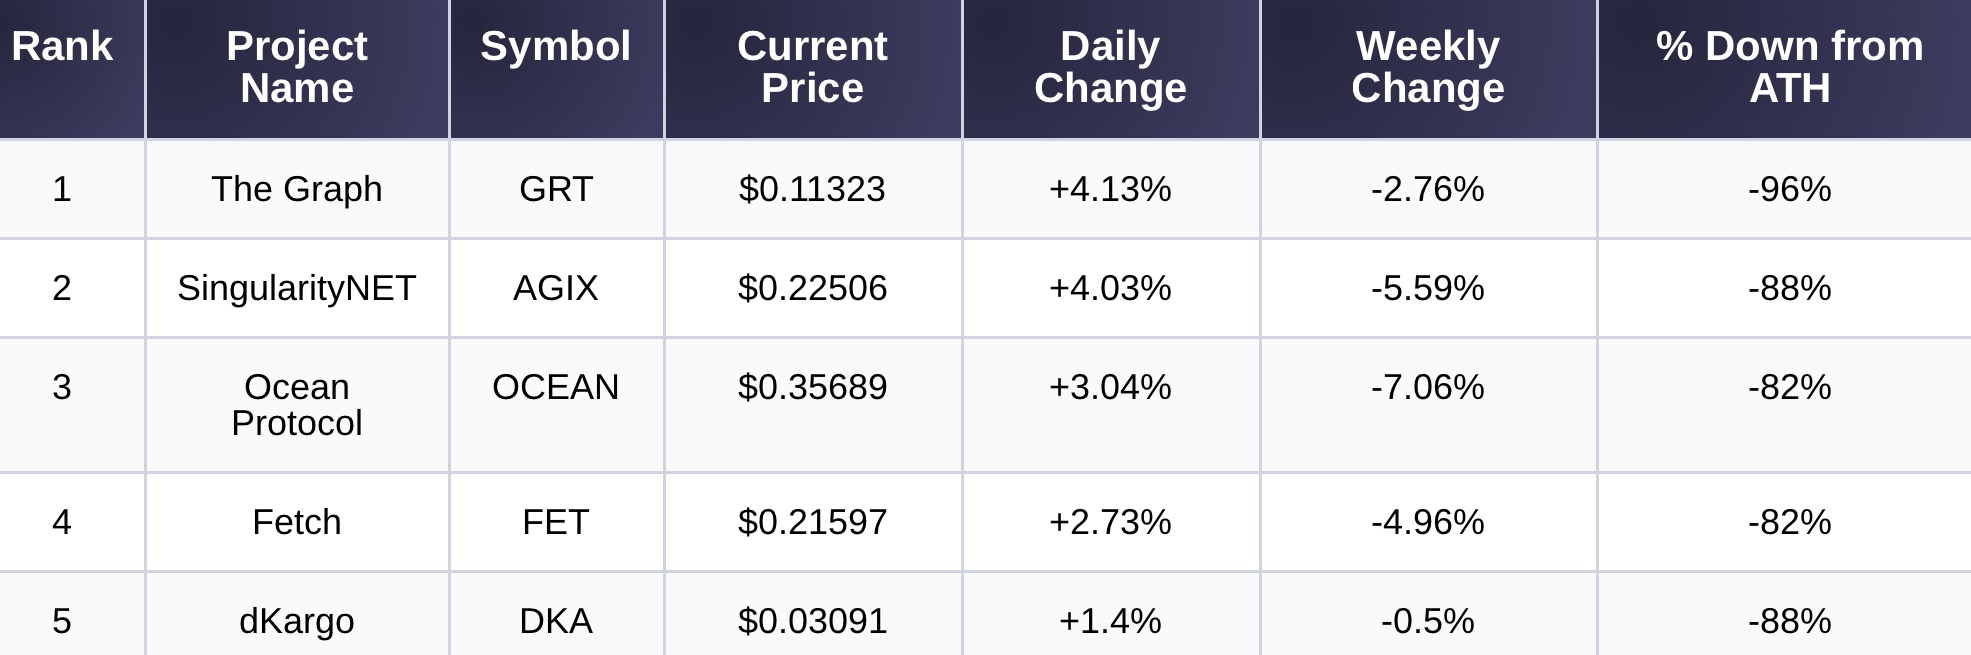Click the Rank column header

(62, 47)
